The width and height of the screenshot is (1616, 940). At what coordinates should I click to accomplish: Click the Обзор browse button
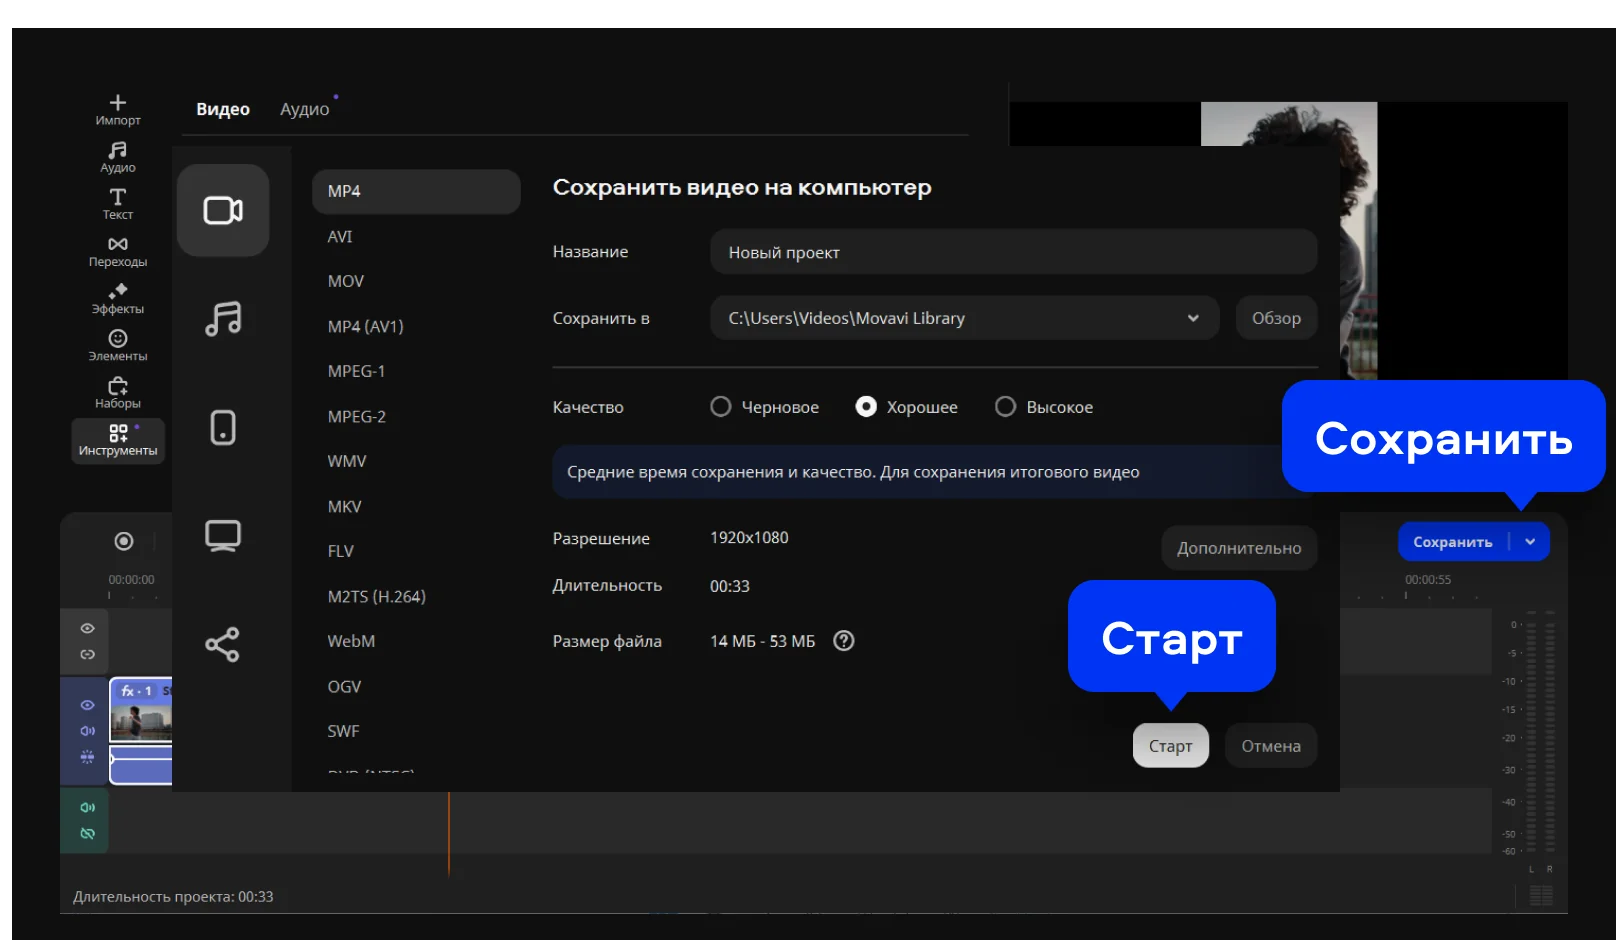(x=1276, y=318)
